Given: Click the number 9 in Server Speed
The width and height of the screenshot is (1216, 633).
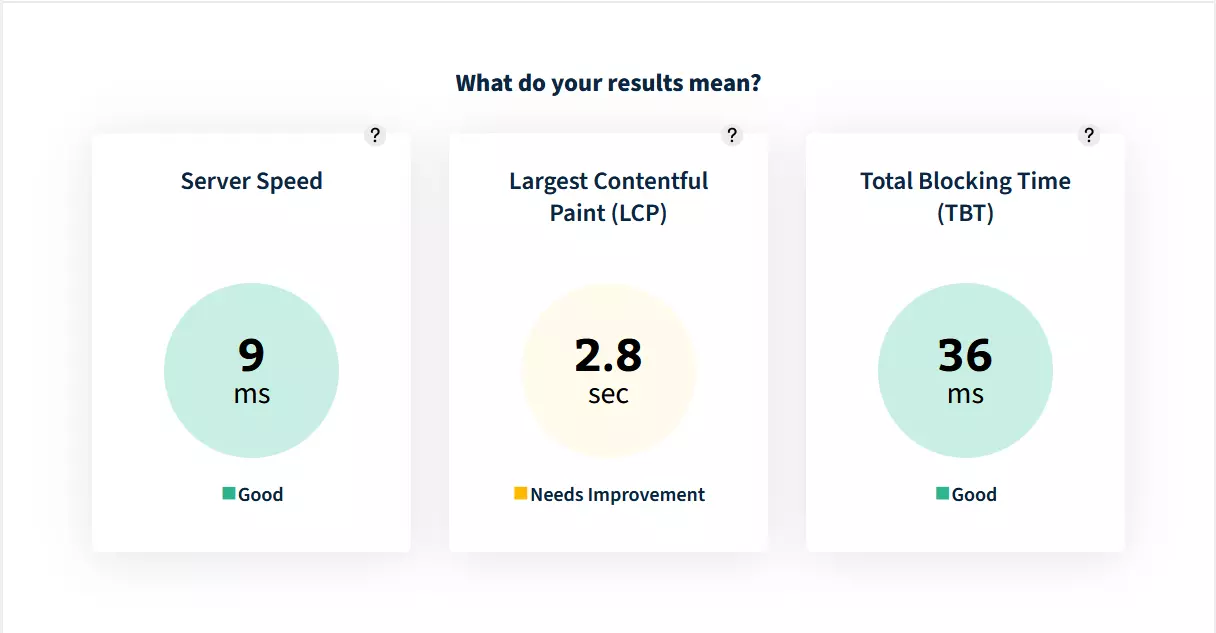Looking at the screenshot, I should tap(252, 355).
